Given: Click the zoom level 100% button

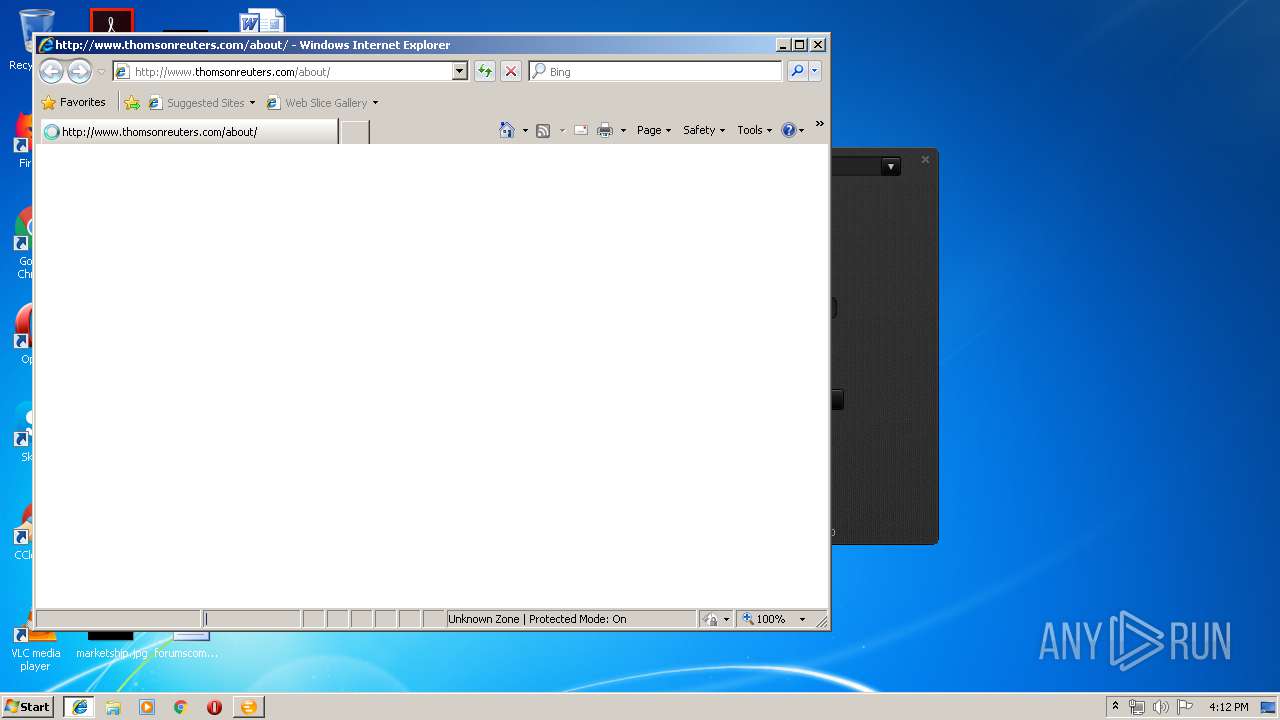Looking at the screenshot, I should pyautogui.click(x=764, y=619).
